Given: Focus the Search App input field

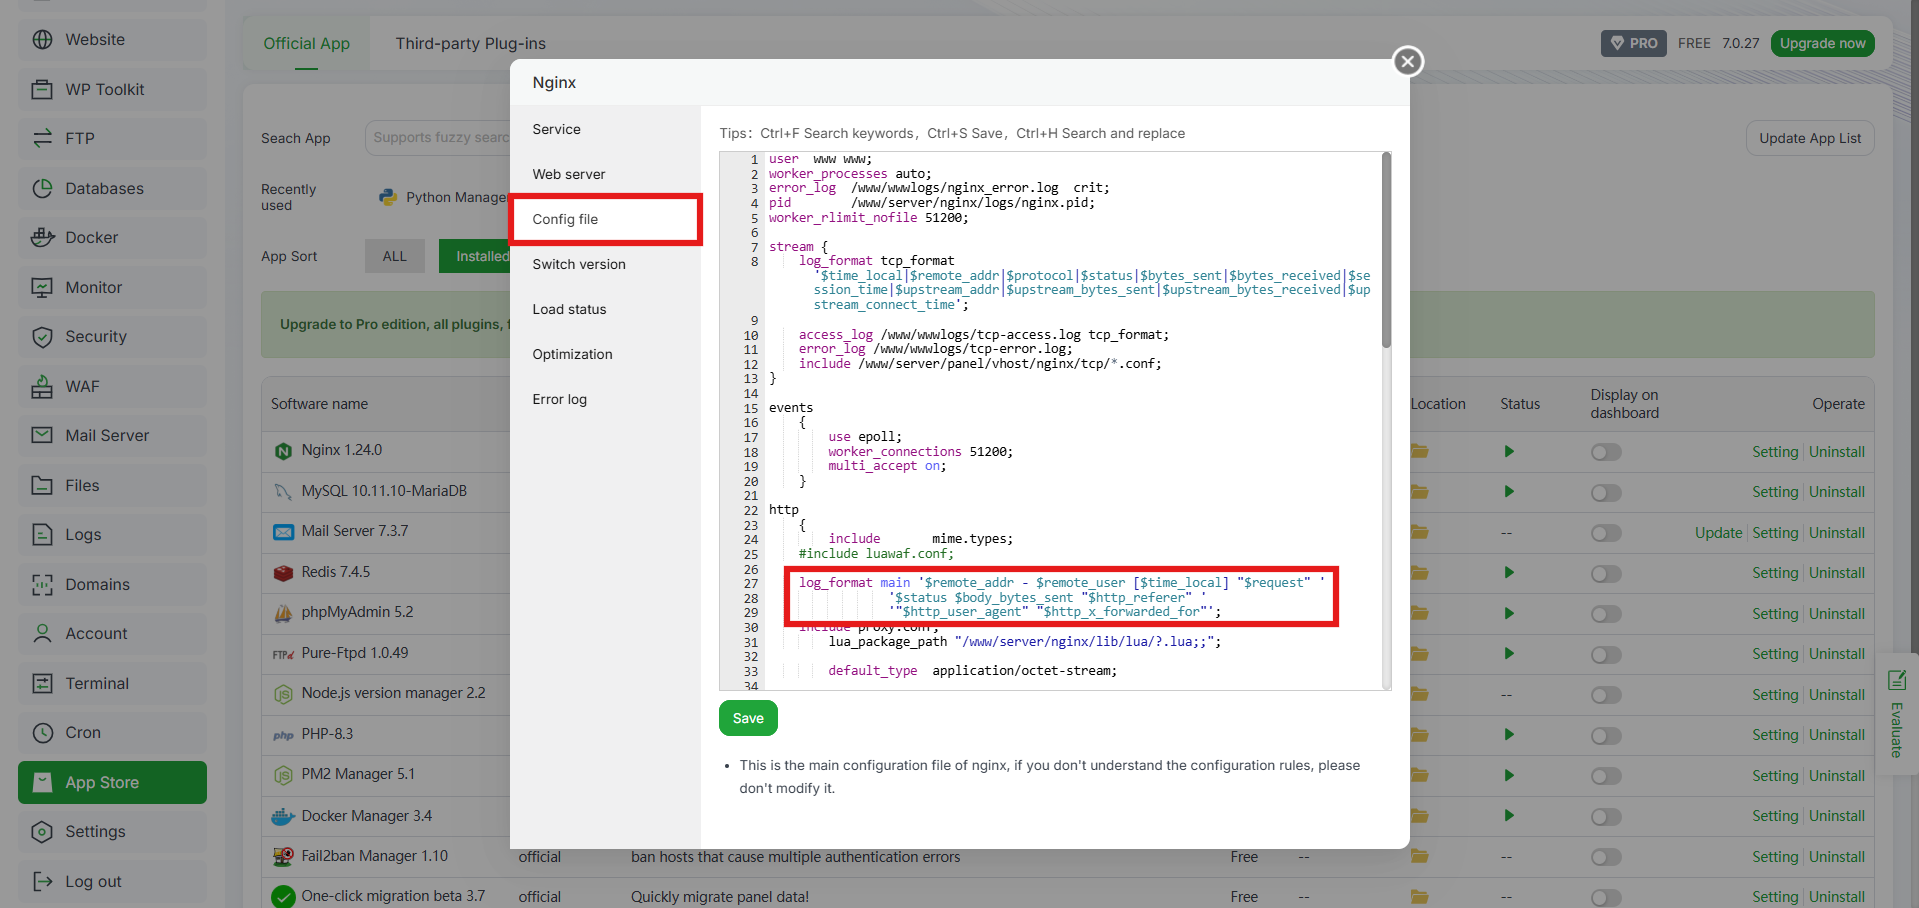Looking at the screenshot, I should click(438, 138).
